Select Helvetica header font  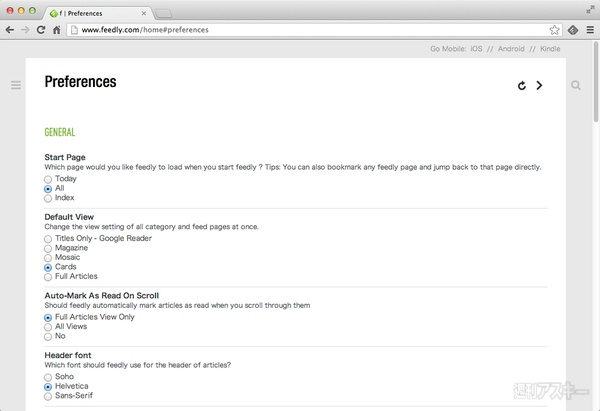[x=48, y=387]
